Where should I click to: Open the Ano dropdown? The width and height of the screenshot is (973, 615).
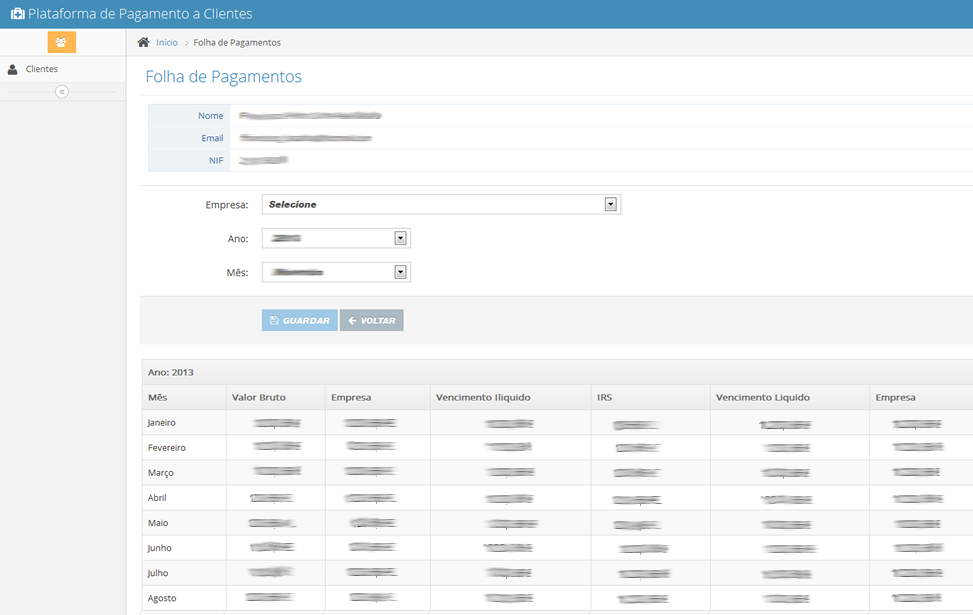(x=336, y=238)
